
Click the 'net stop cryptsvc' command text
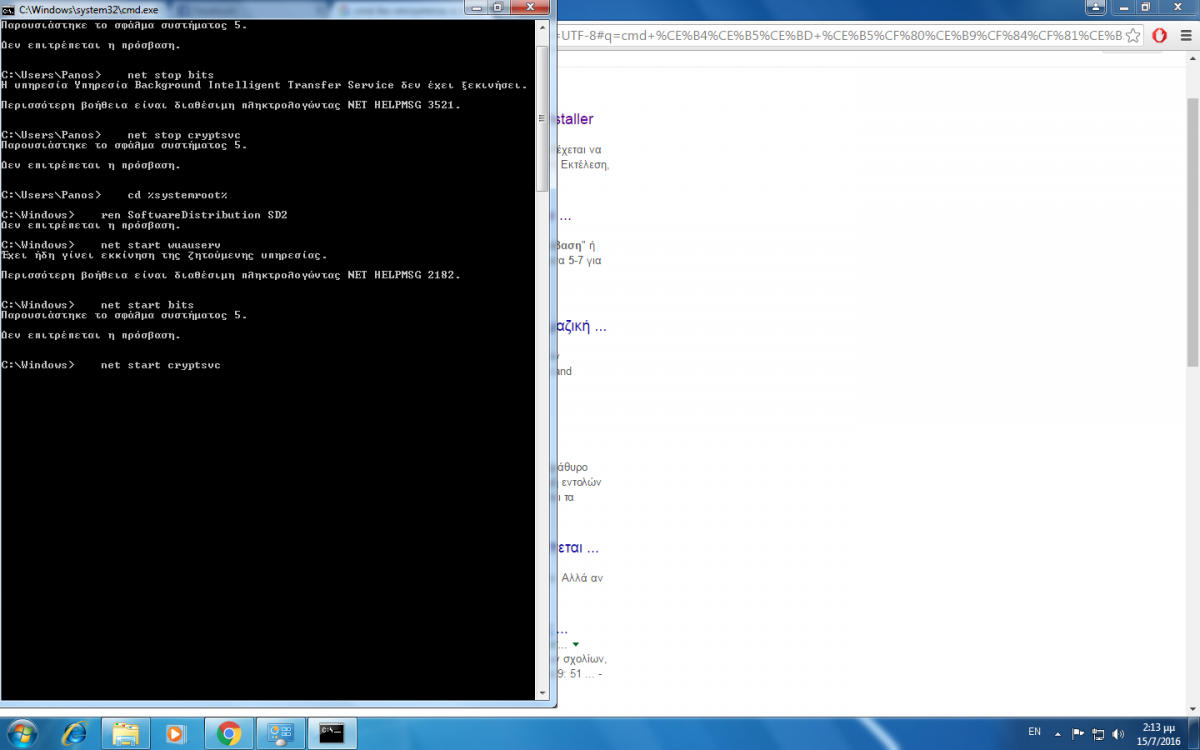click(x=184, y=135)
